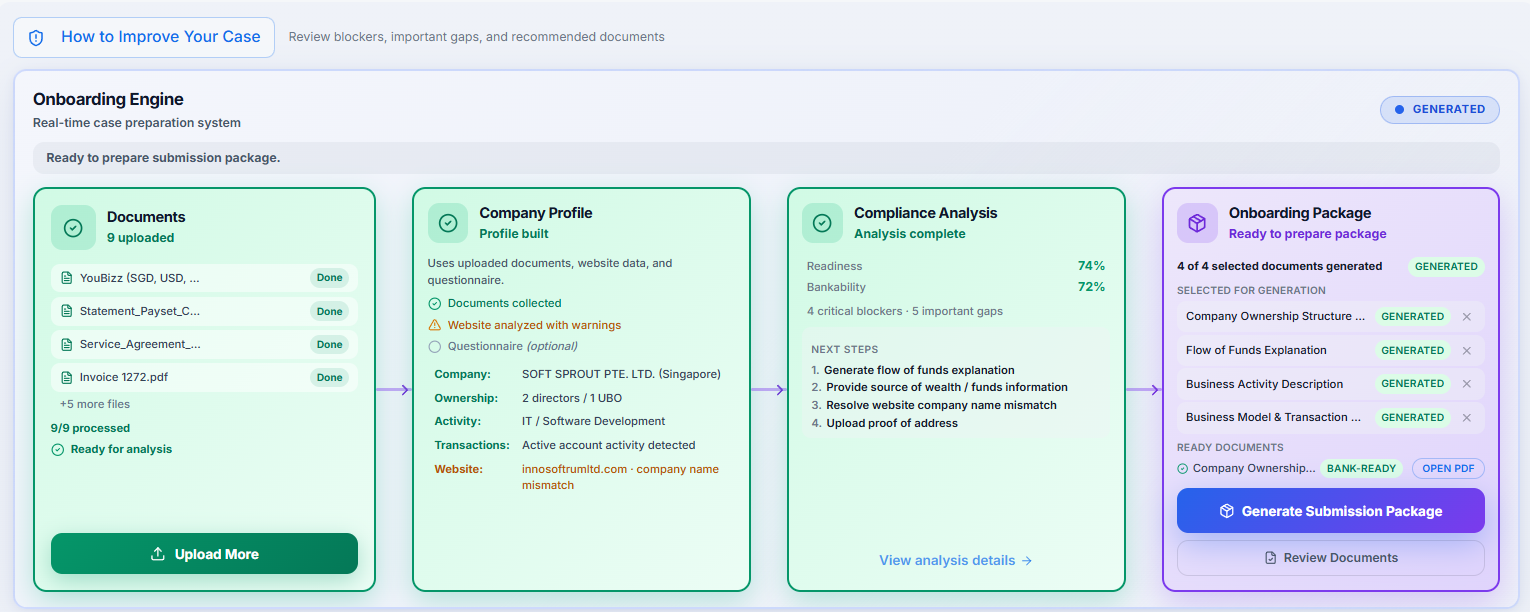Image resolution: width=1530 pixels, height=612 pixels.
Task: Click 4 critical blockers · 5 important gaps text
Action: pos(905,311)
